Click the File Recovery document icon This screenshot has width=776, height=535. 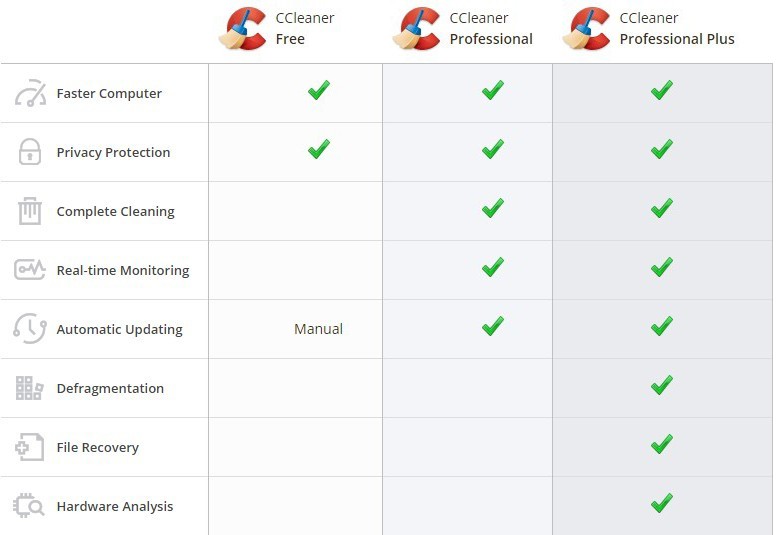[30, 447]
